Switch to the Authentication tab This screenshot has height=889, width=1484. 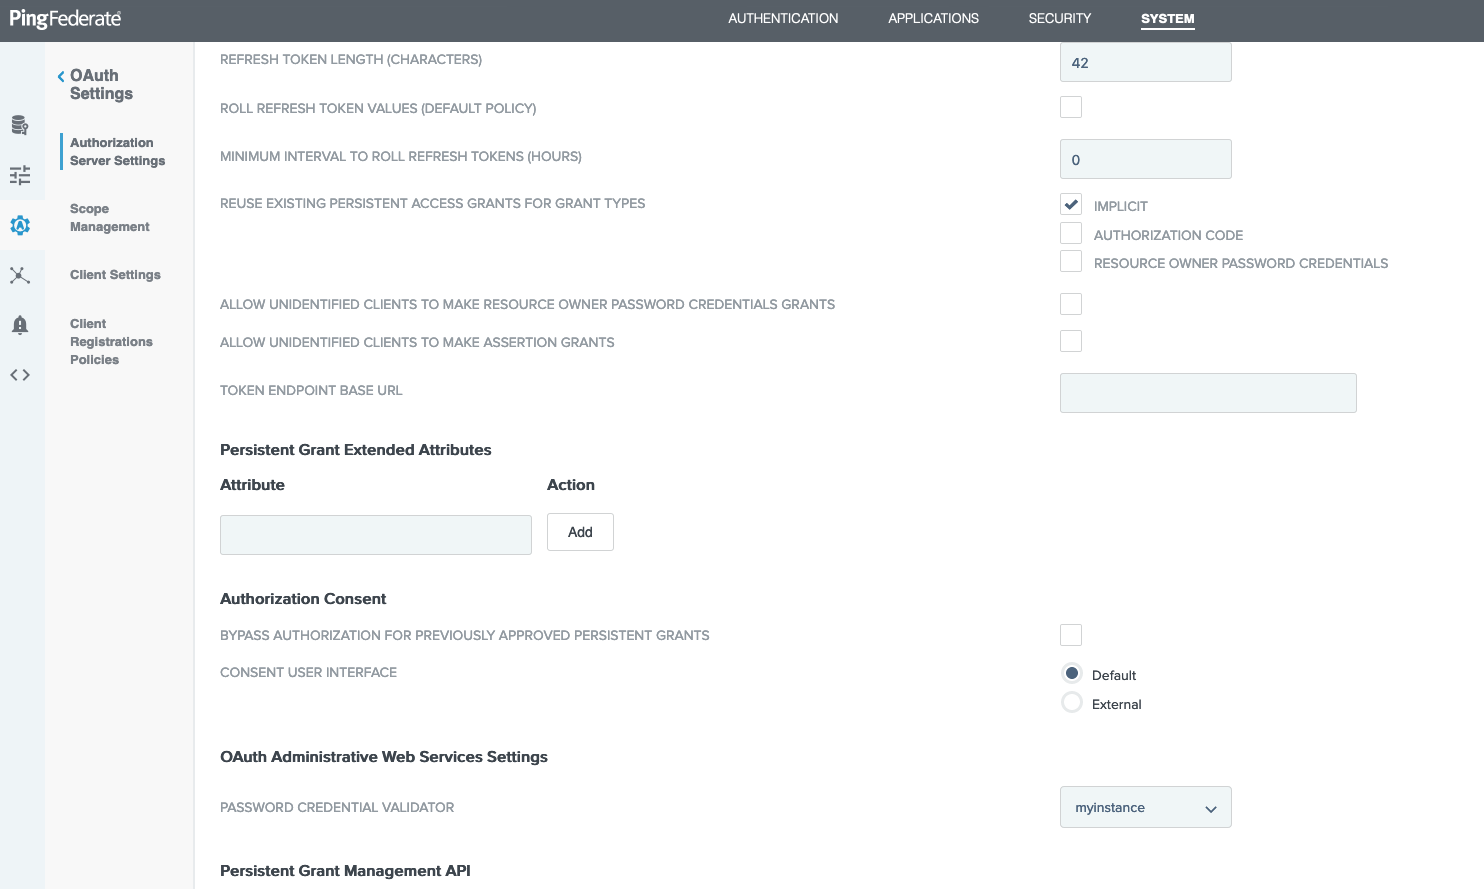(783, 19)
